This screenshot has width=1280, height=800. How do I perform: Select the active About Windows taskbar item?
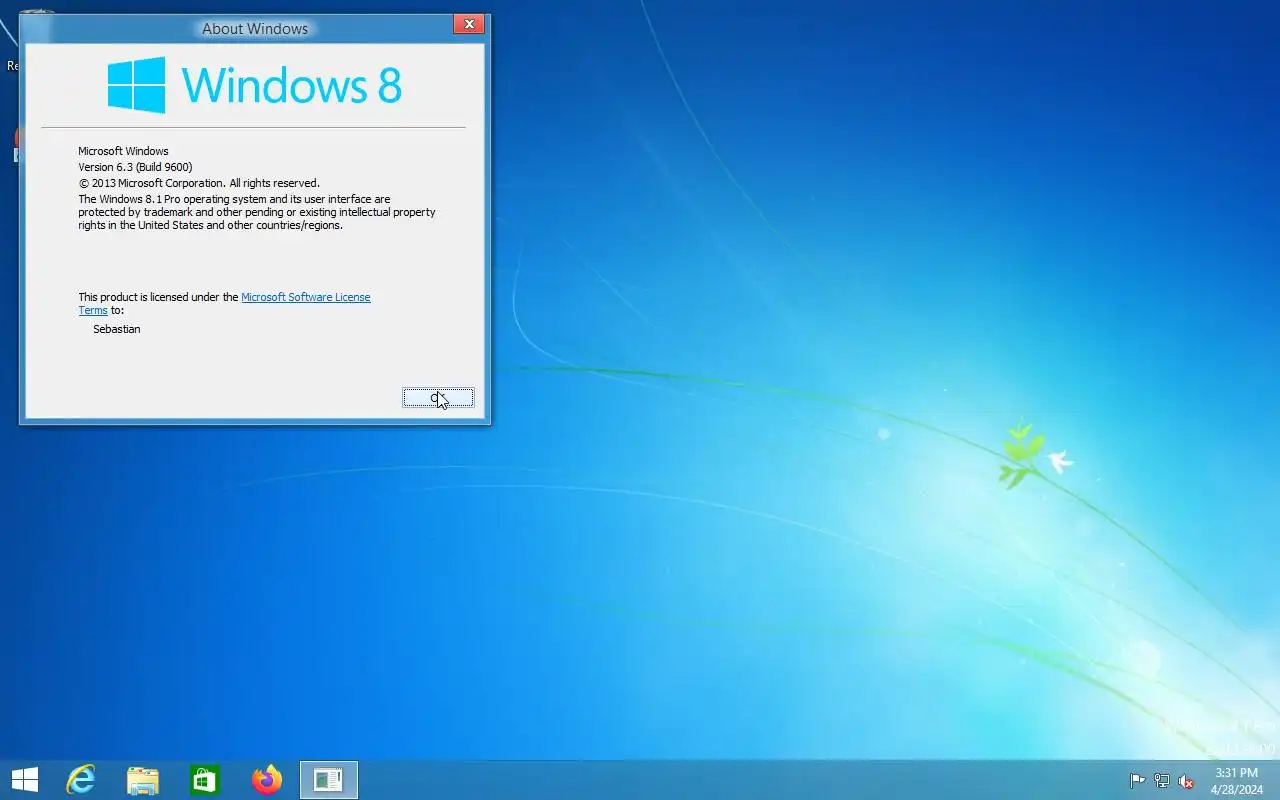(x=329, y=780)
